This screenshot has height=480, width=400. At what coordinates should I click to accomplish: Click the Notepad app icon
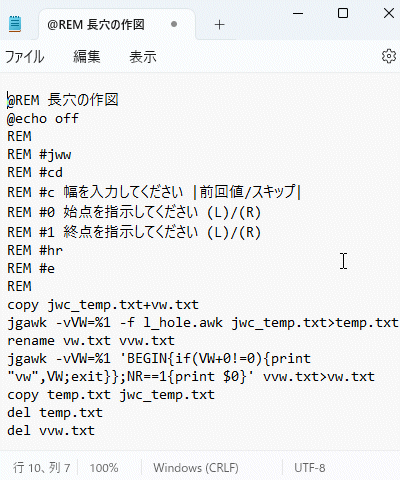pos(15,24)
